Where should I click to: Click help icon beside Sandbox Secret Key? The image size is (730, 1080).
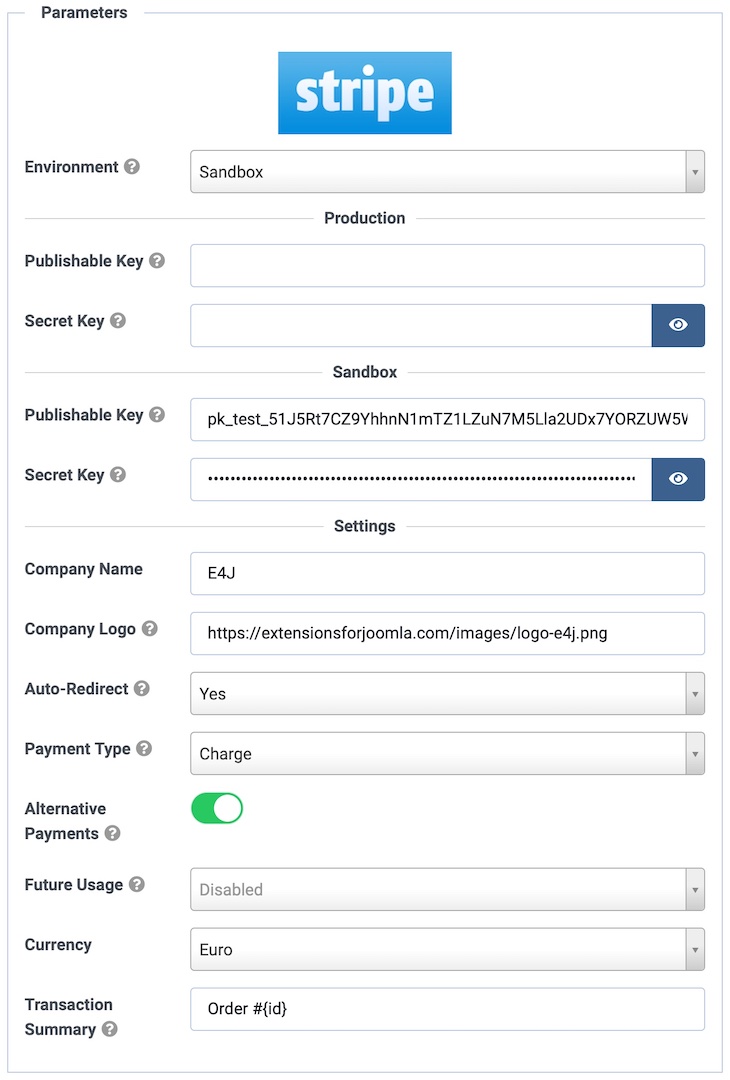click(117, 475)
